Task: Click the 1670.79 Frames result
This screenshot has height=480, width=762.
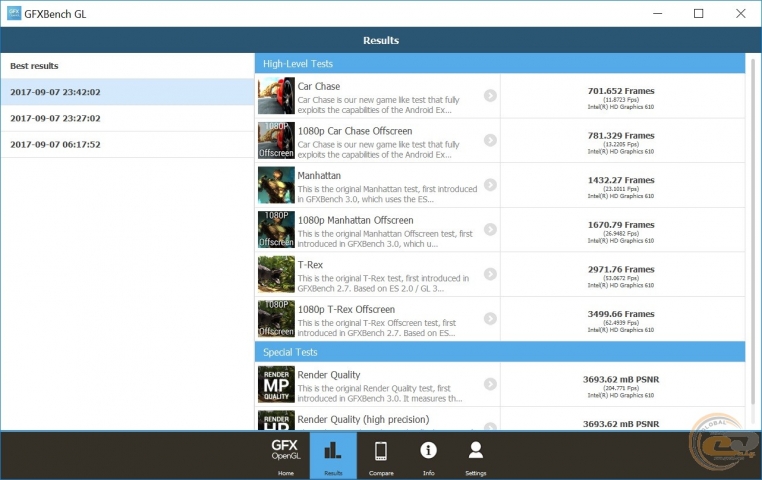Action: click(621, 225)
